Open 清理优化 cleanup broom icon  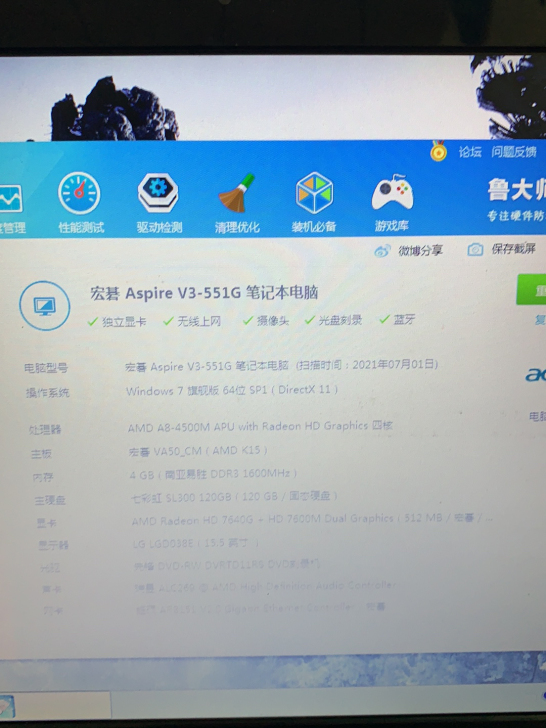[x=237, y=193]
